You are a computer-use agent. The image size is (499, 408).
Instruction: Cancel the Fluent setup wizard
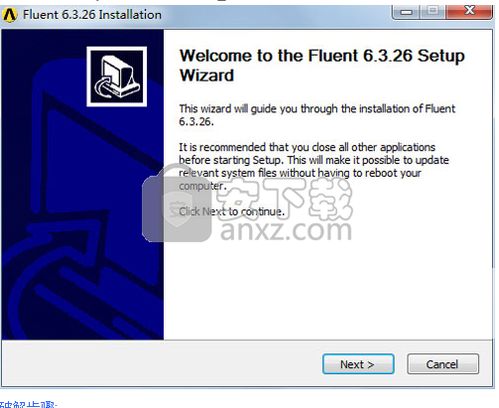tap(443, 364)
